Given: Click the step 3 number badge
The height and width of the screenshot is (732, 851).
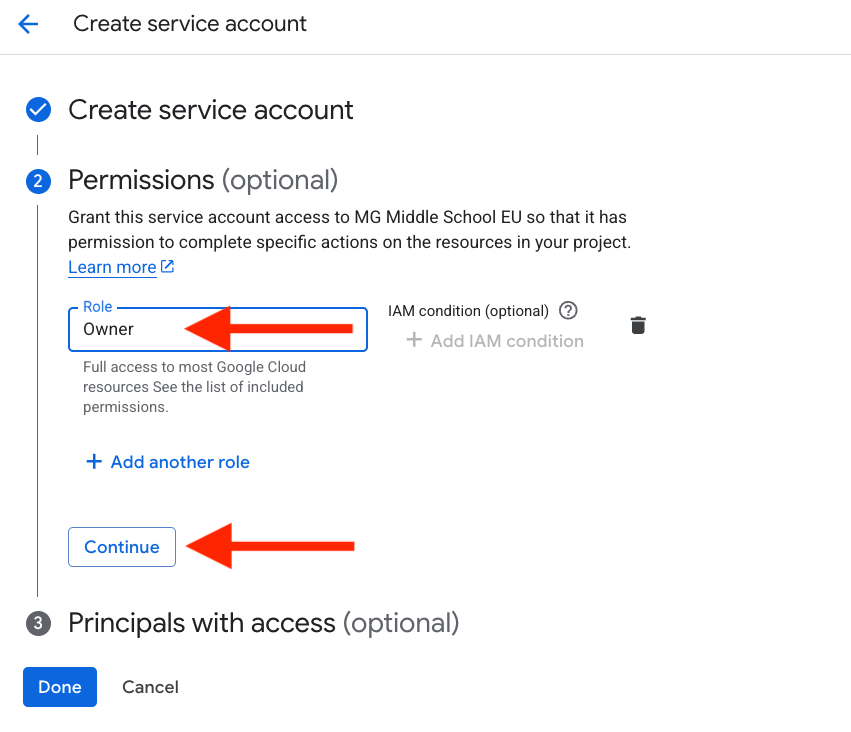Looking at the screenshot, I should (39, 623).
